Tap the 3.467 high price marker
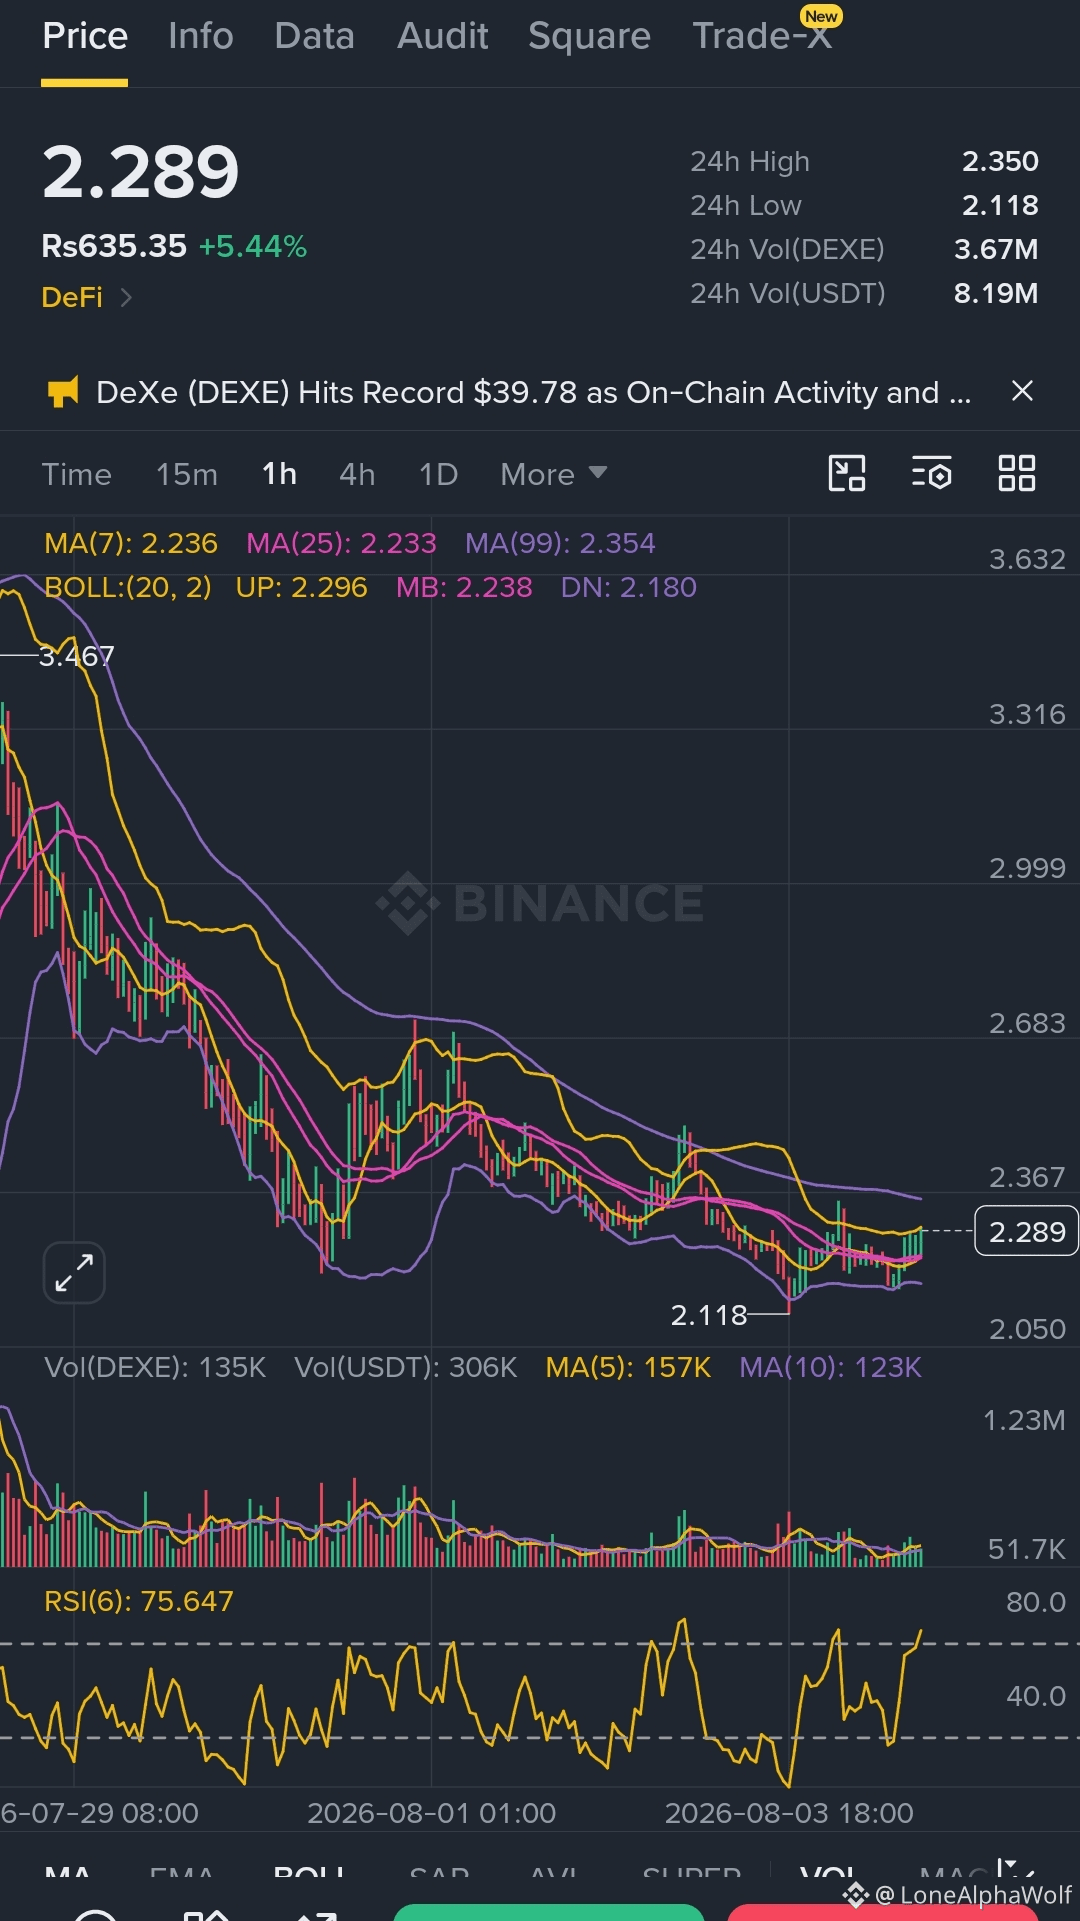The image size is (1080, 1921). tap(76, 656)
